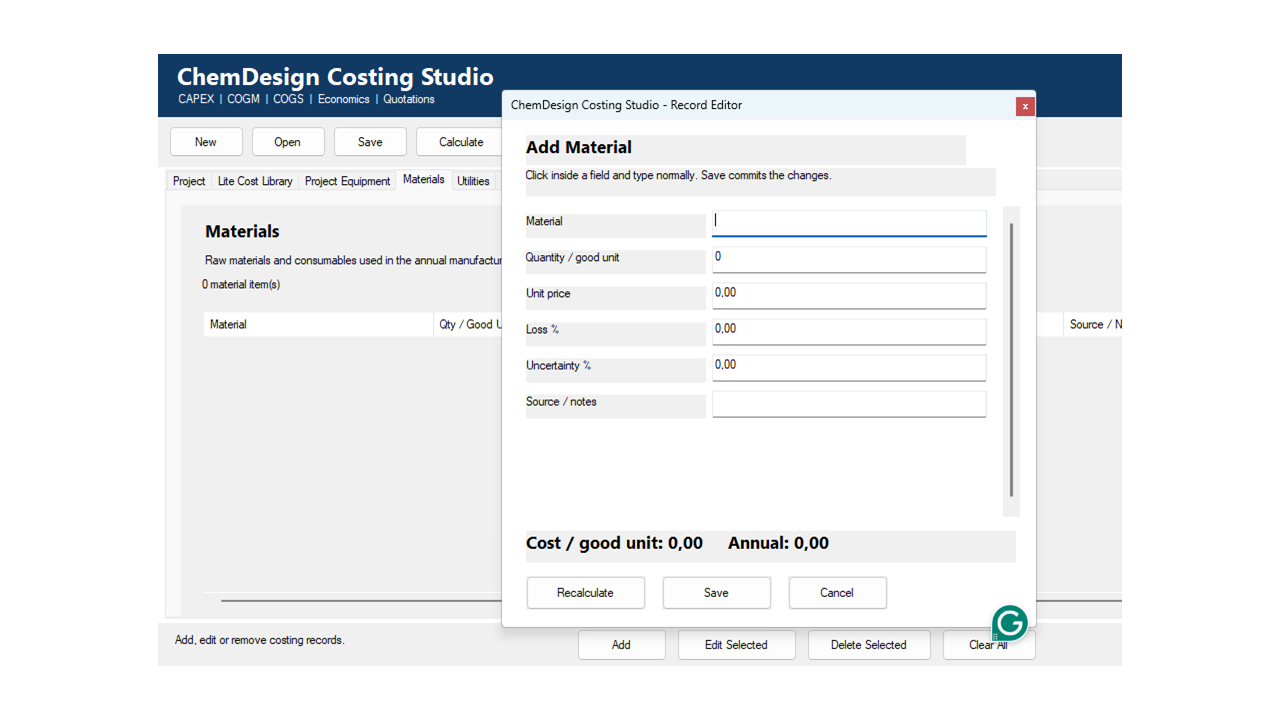Click the materials table horizontal scrollbar

pos(361,600)
